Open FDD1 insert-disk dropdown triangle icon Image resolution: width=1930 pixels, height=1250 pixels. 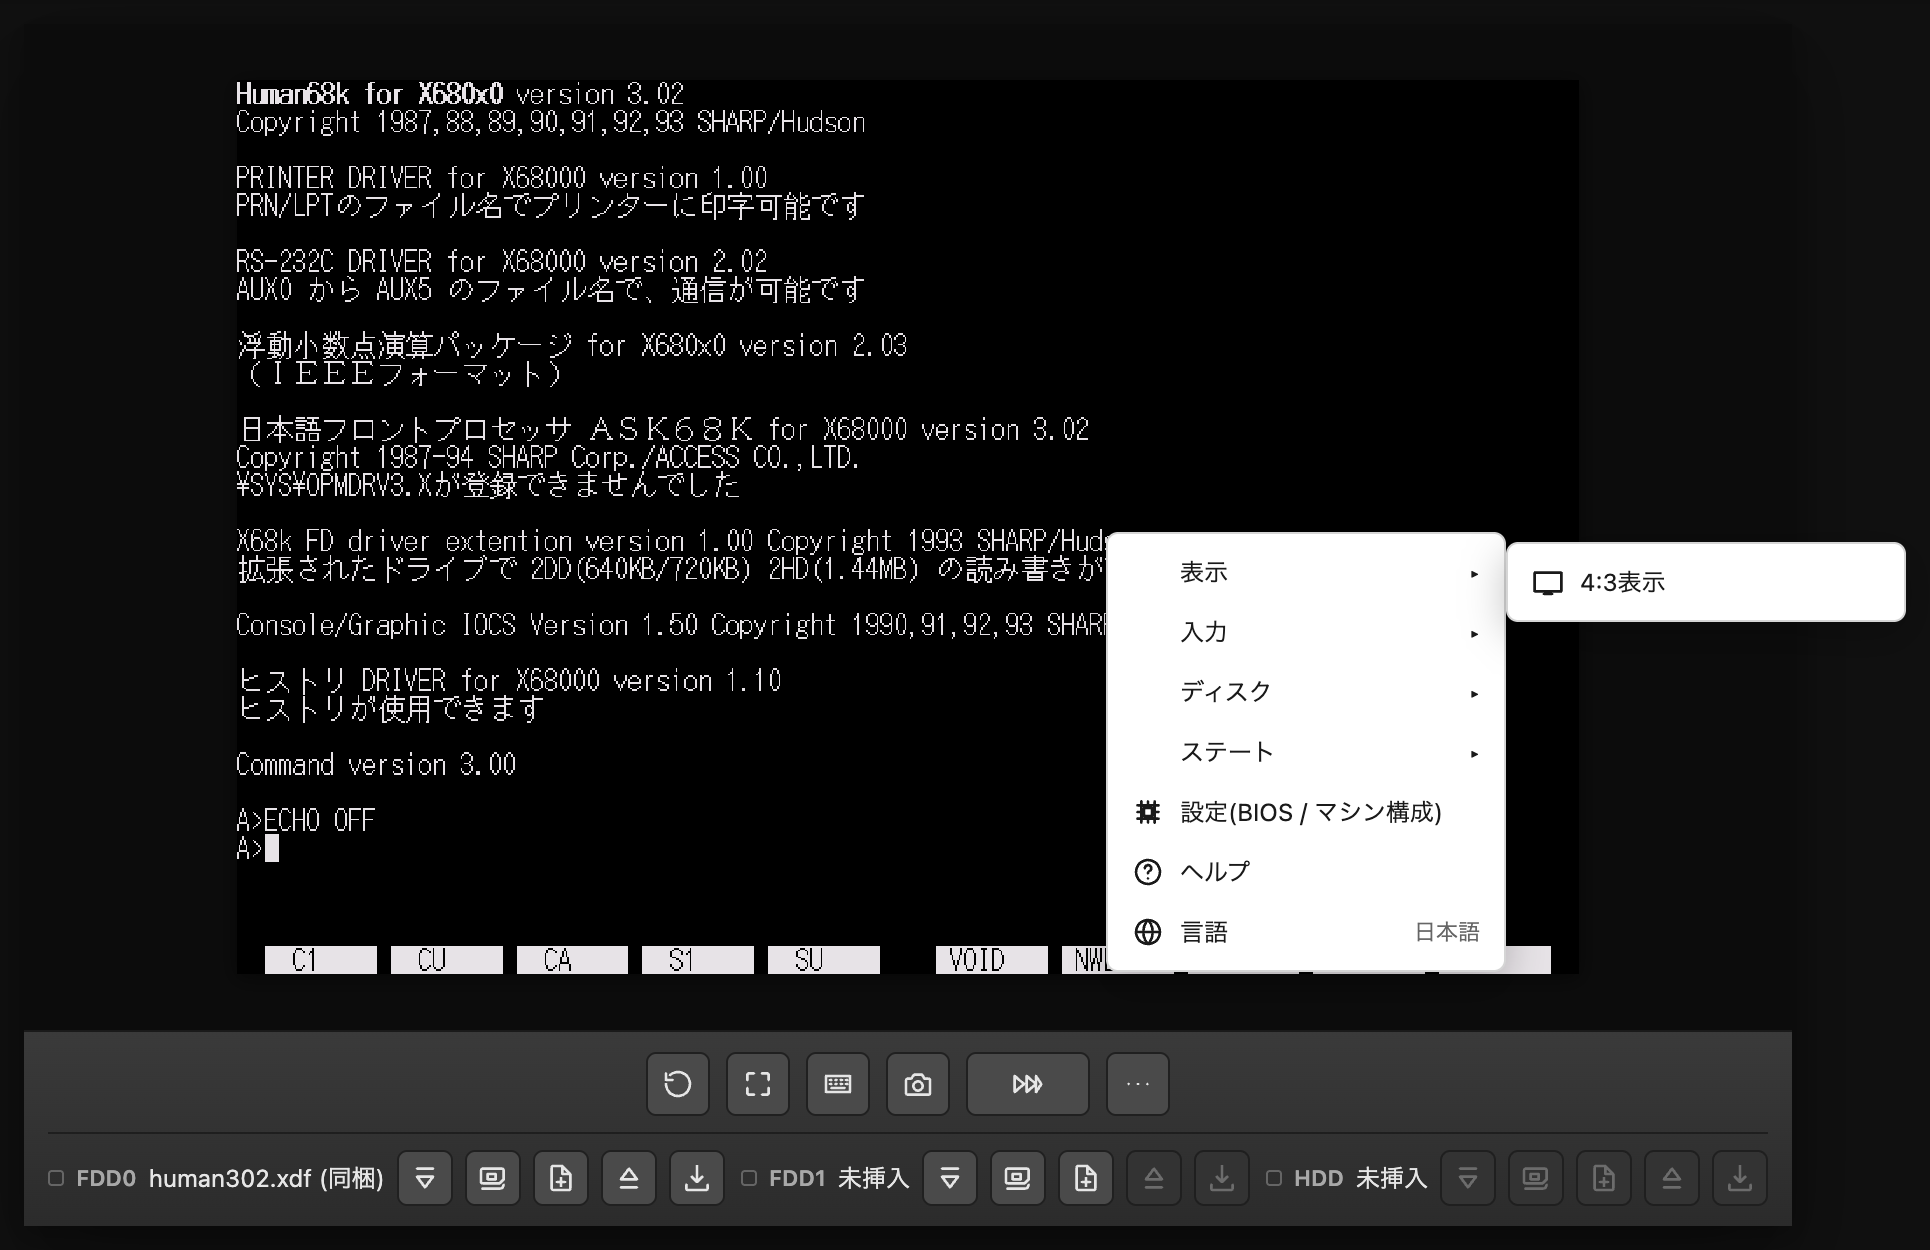(x=950, y=1178)
